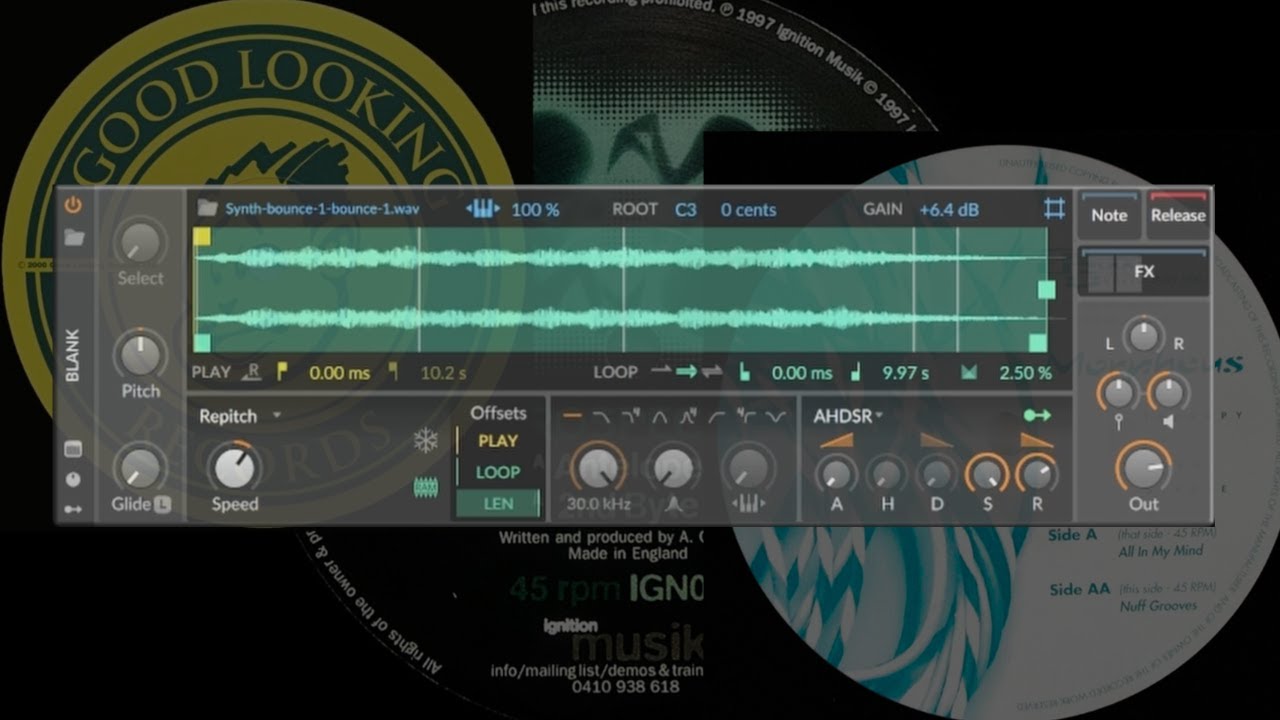Select the yellow play start marker
The width and height of the screenshot is (1280, 720).
click(202, 237)
